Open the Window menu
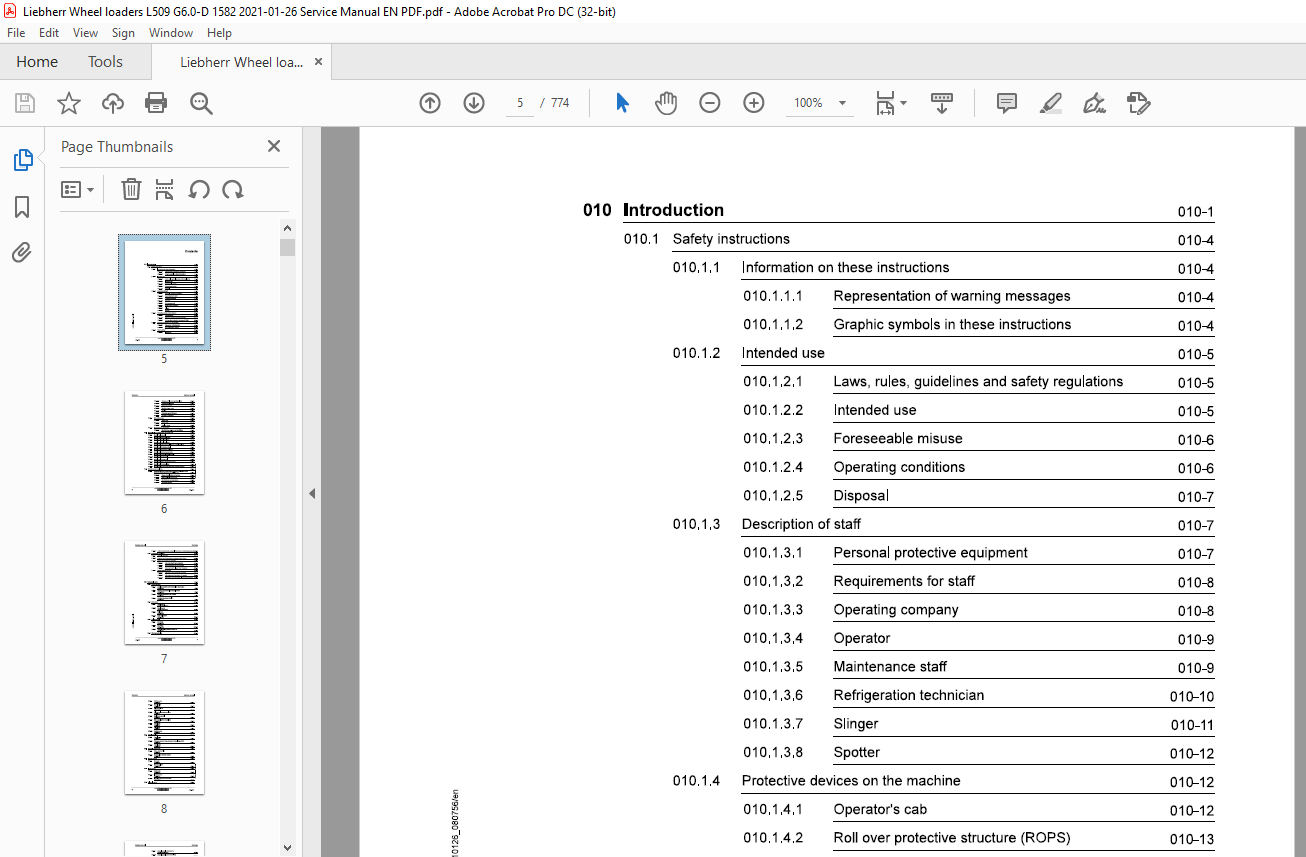This screenshot has height=857, width=1306. click(171, 33)
